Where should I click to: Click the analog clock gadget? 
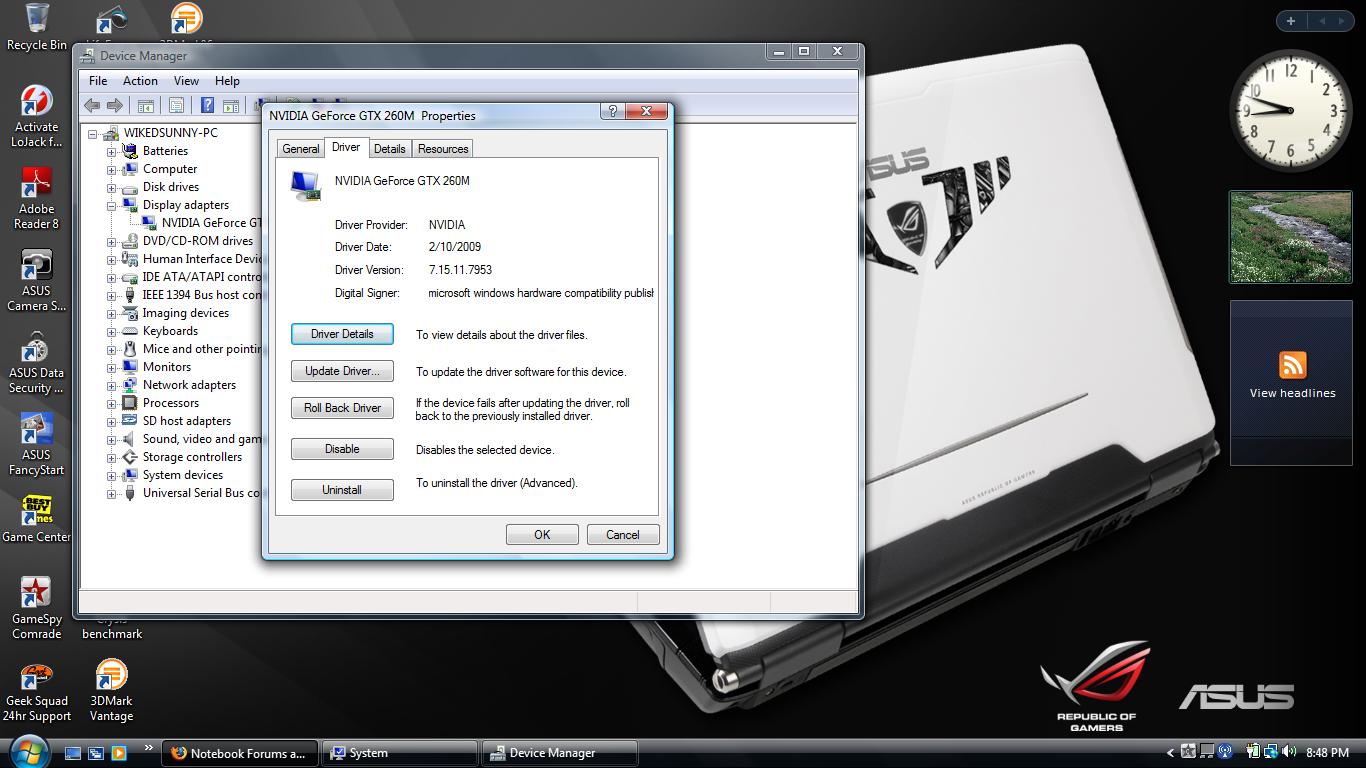click(1290, 110)
